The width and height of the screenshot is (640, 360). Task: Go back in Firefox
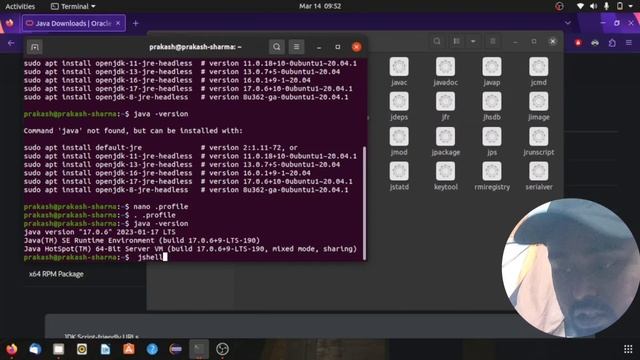pyautogui.click(x=11, y=43)
